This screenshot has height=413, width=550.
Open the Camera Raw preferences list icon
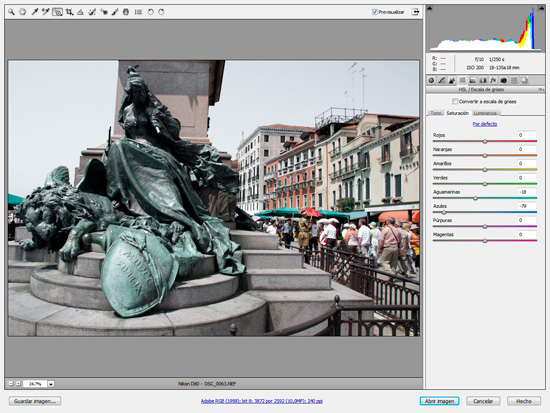point(138,12)
